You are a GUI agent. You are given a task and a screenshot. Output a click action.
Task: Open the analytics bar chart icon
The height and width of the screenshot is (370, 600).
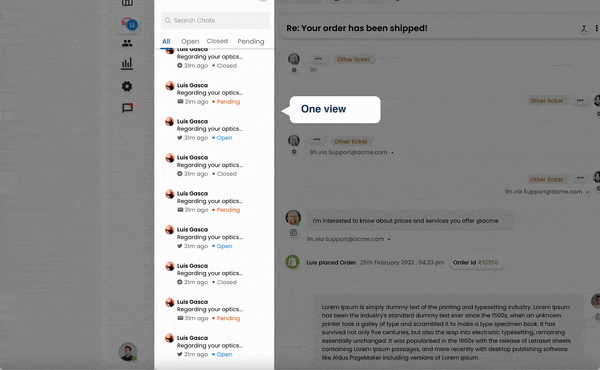127,64
